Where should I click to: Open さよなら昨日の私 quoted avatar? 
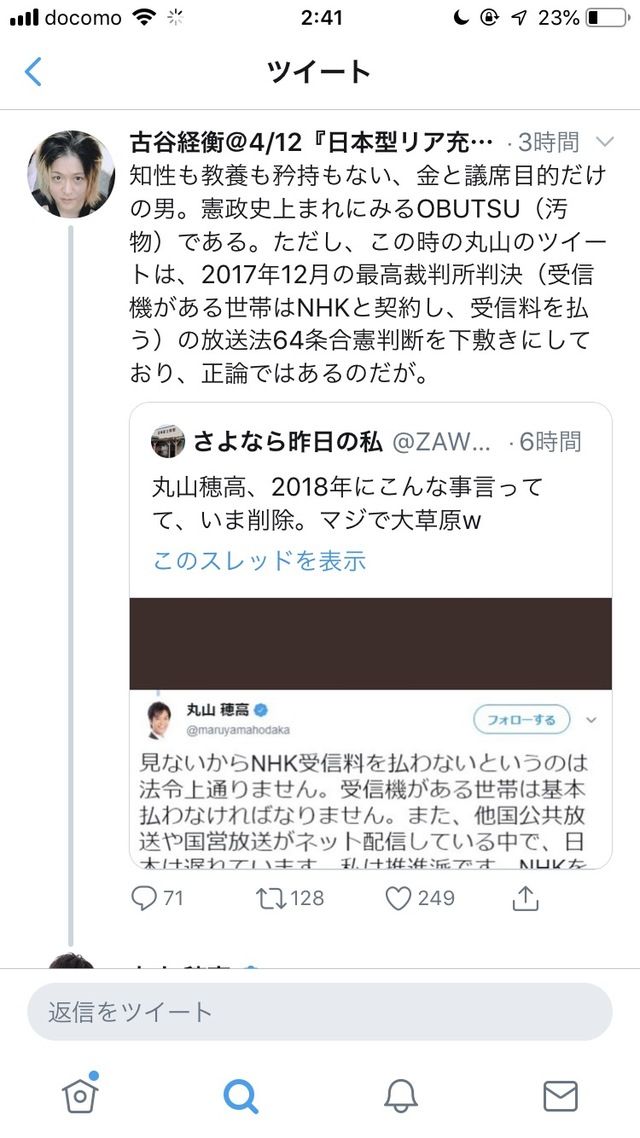[168, 441]
